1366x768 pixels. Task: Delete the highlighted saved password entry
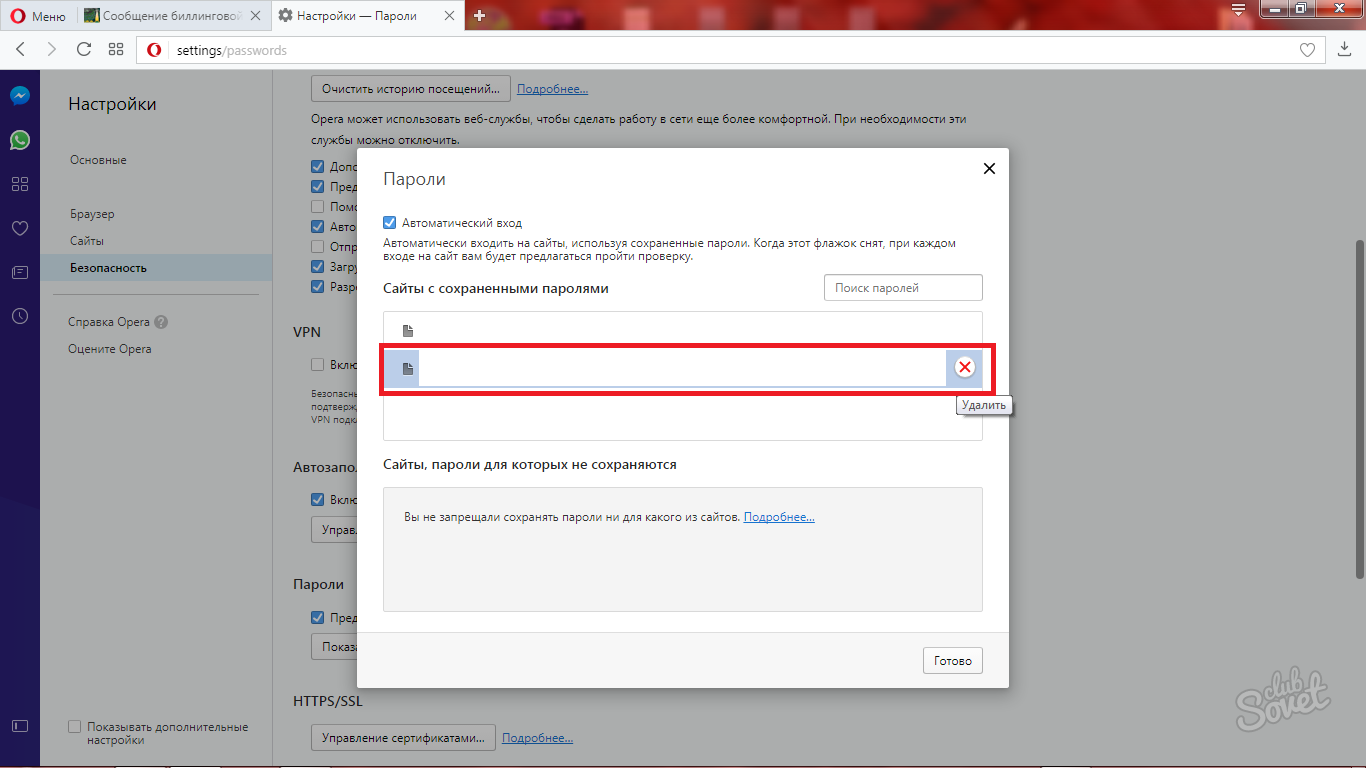click(x=965, y=368)
